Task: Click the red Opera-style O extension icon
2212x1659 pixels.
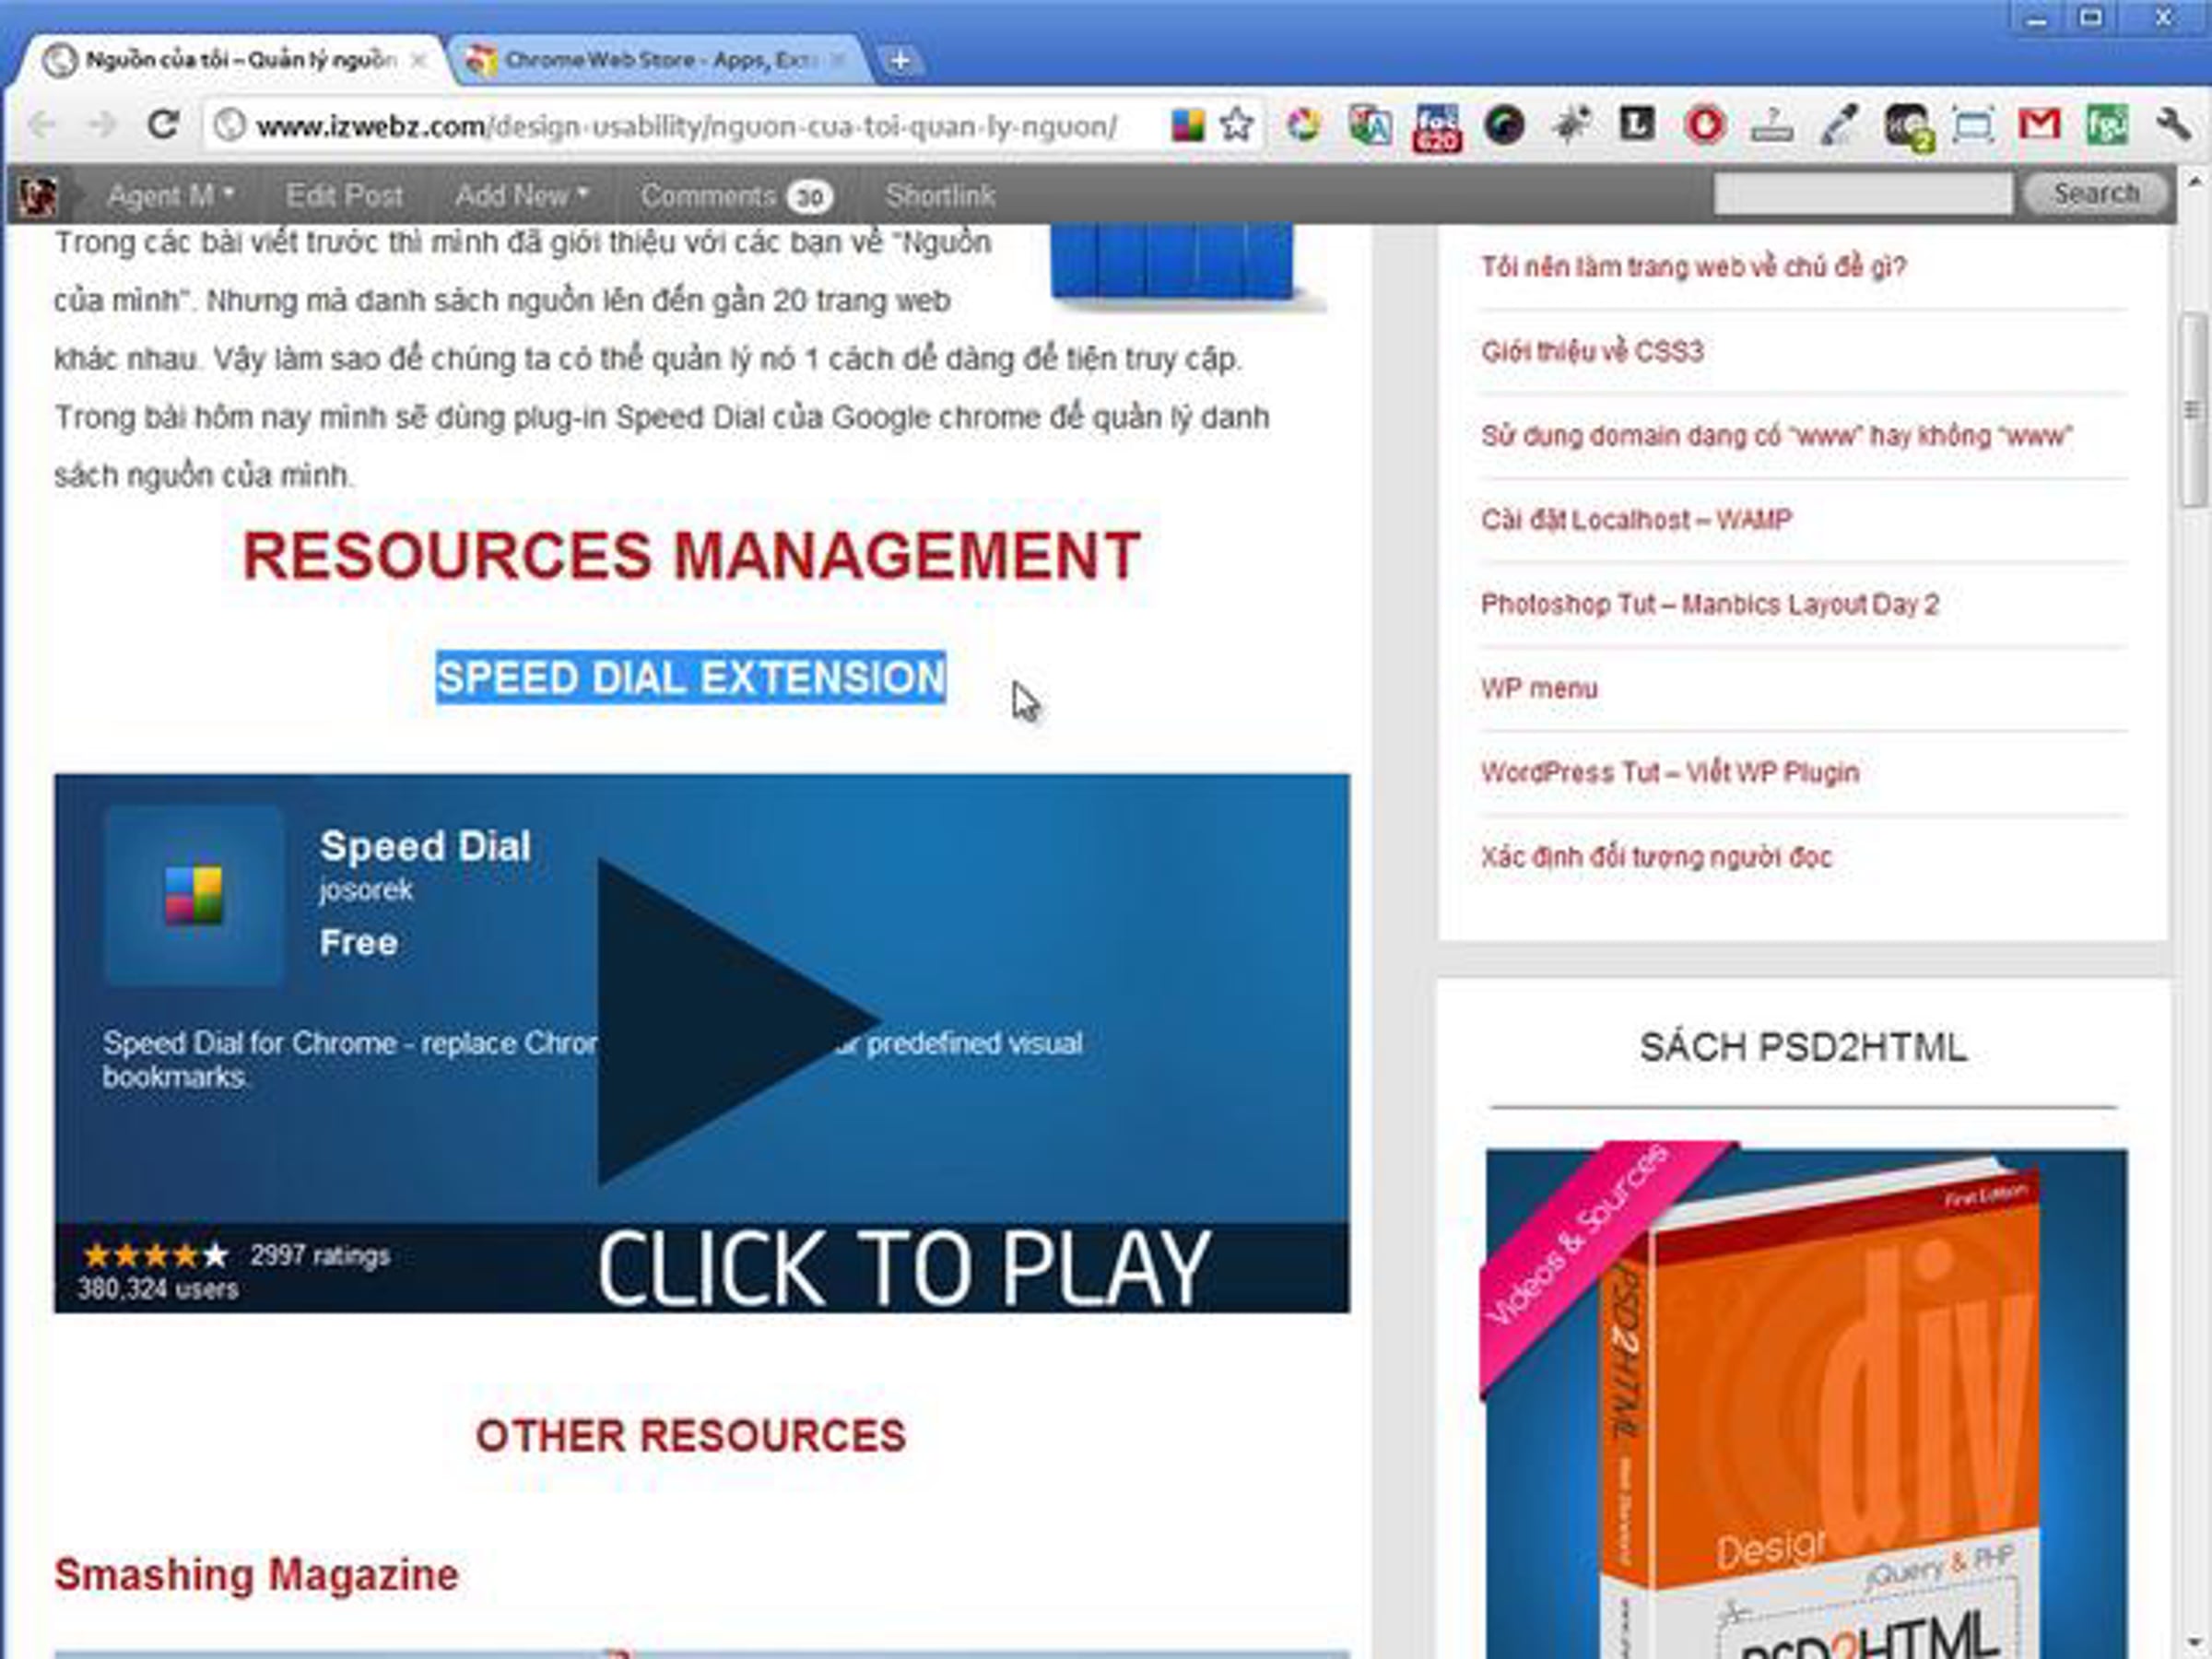Action: 1704,126
